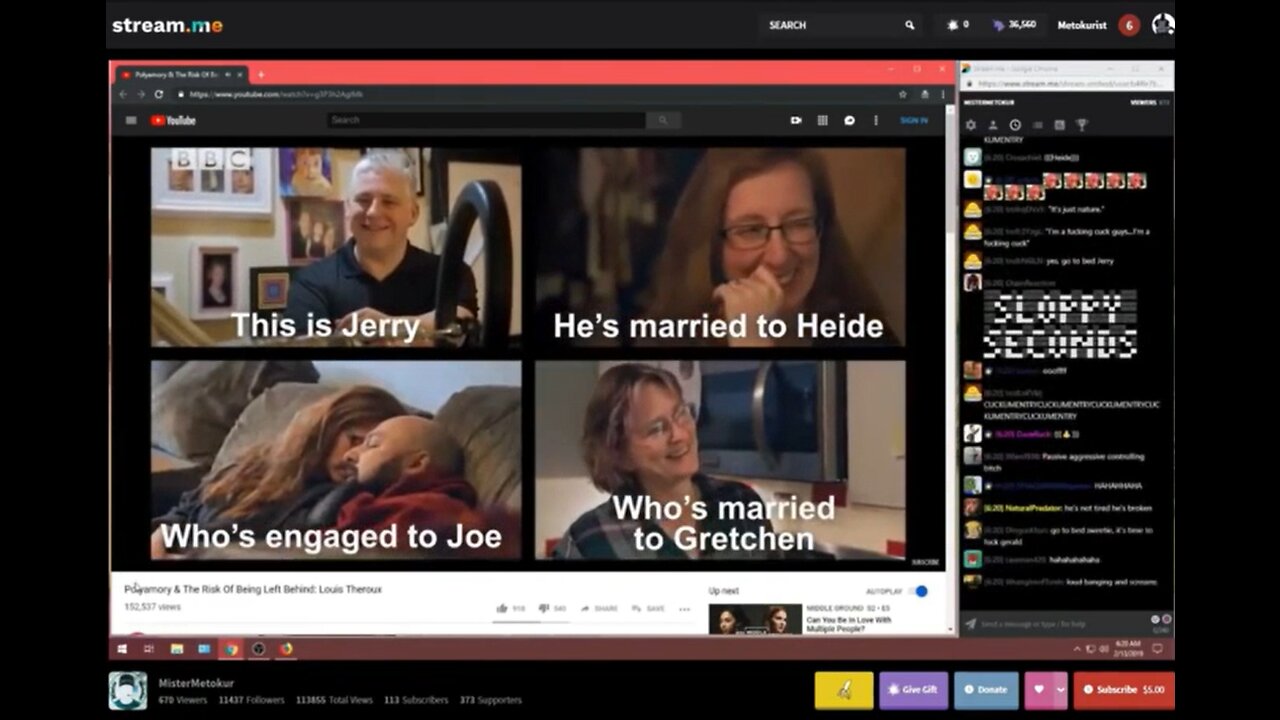Open the more actions ellipsis
Viewport: 1280px width, 720px height.
[x=684, y=608]
